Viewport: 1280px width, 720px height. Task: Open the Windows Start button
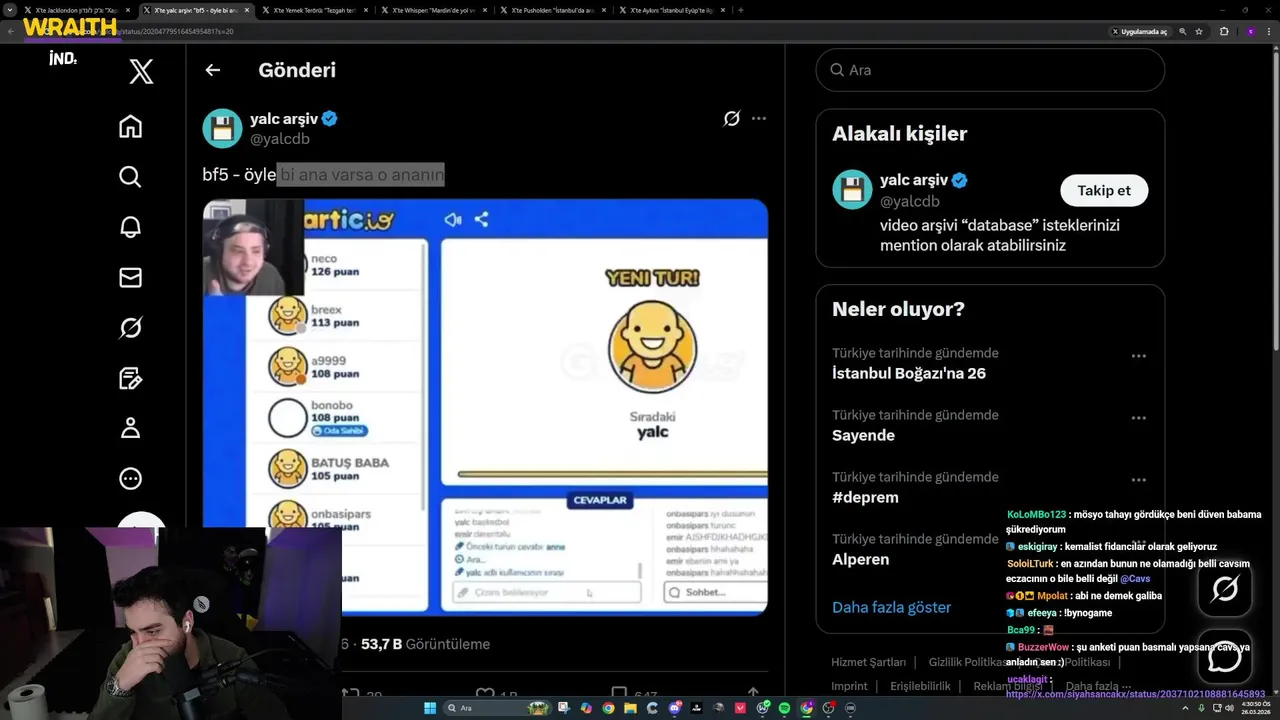click(x=430, y=708)
